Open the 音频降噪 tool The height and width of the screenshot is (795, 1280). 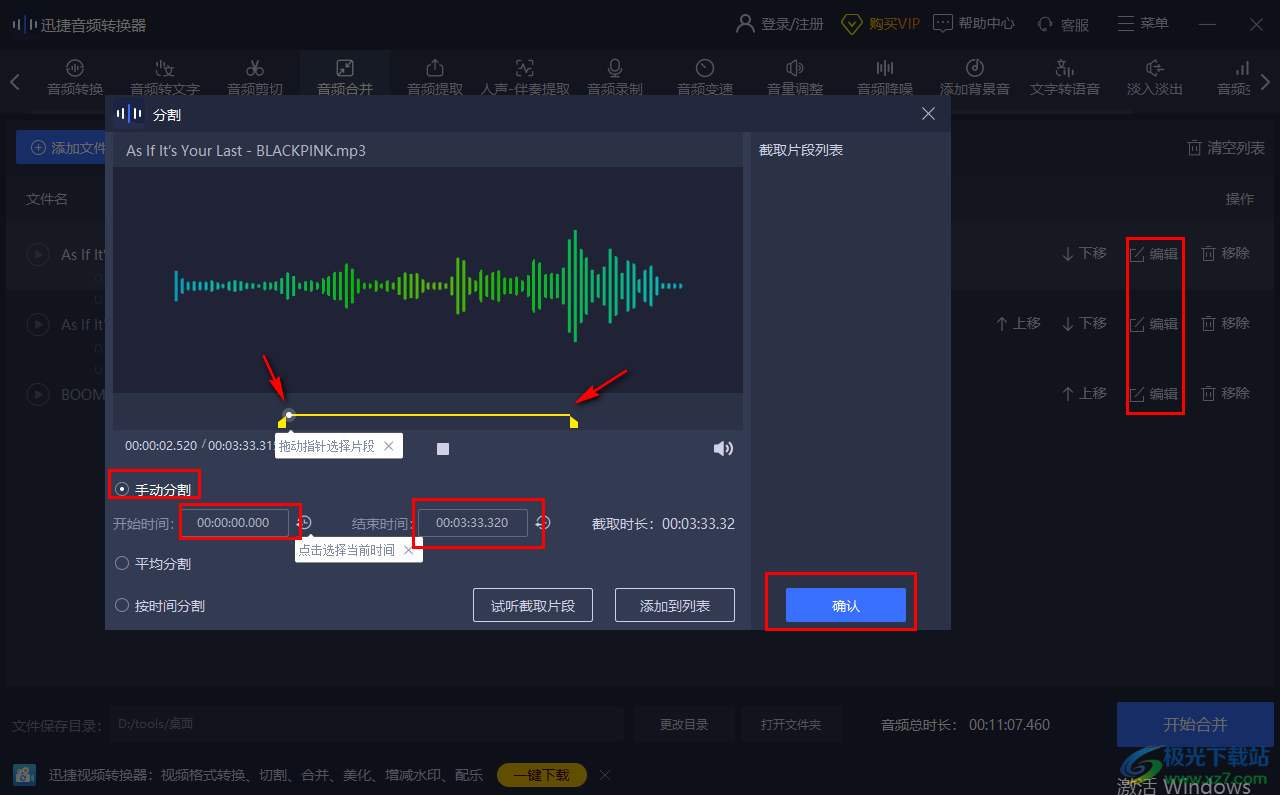tap(885, 78)
